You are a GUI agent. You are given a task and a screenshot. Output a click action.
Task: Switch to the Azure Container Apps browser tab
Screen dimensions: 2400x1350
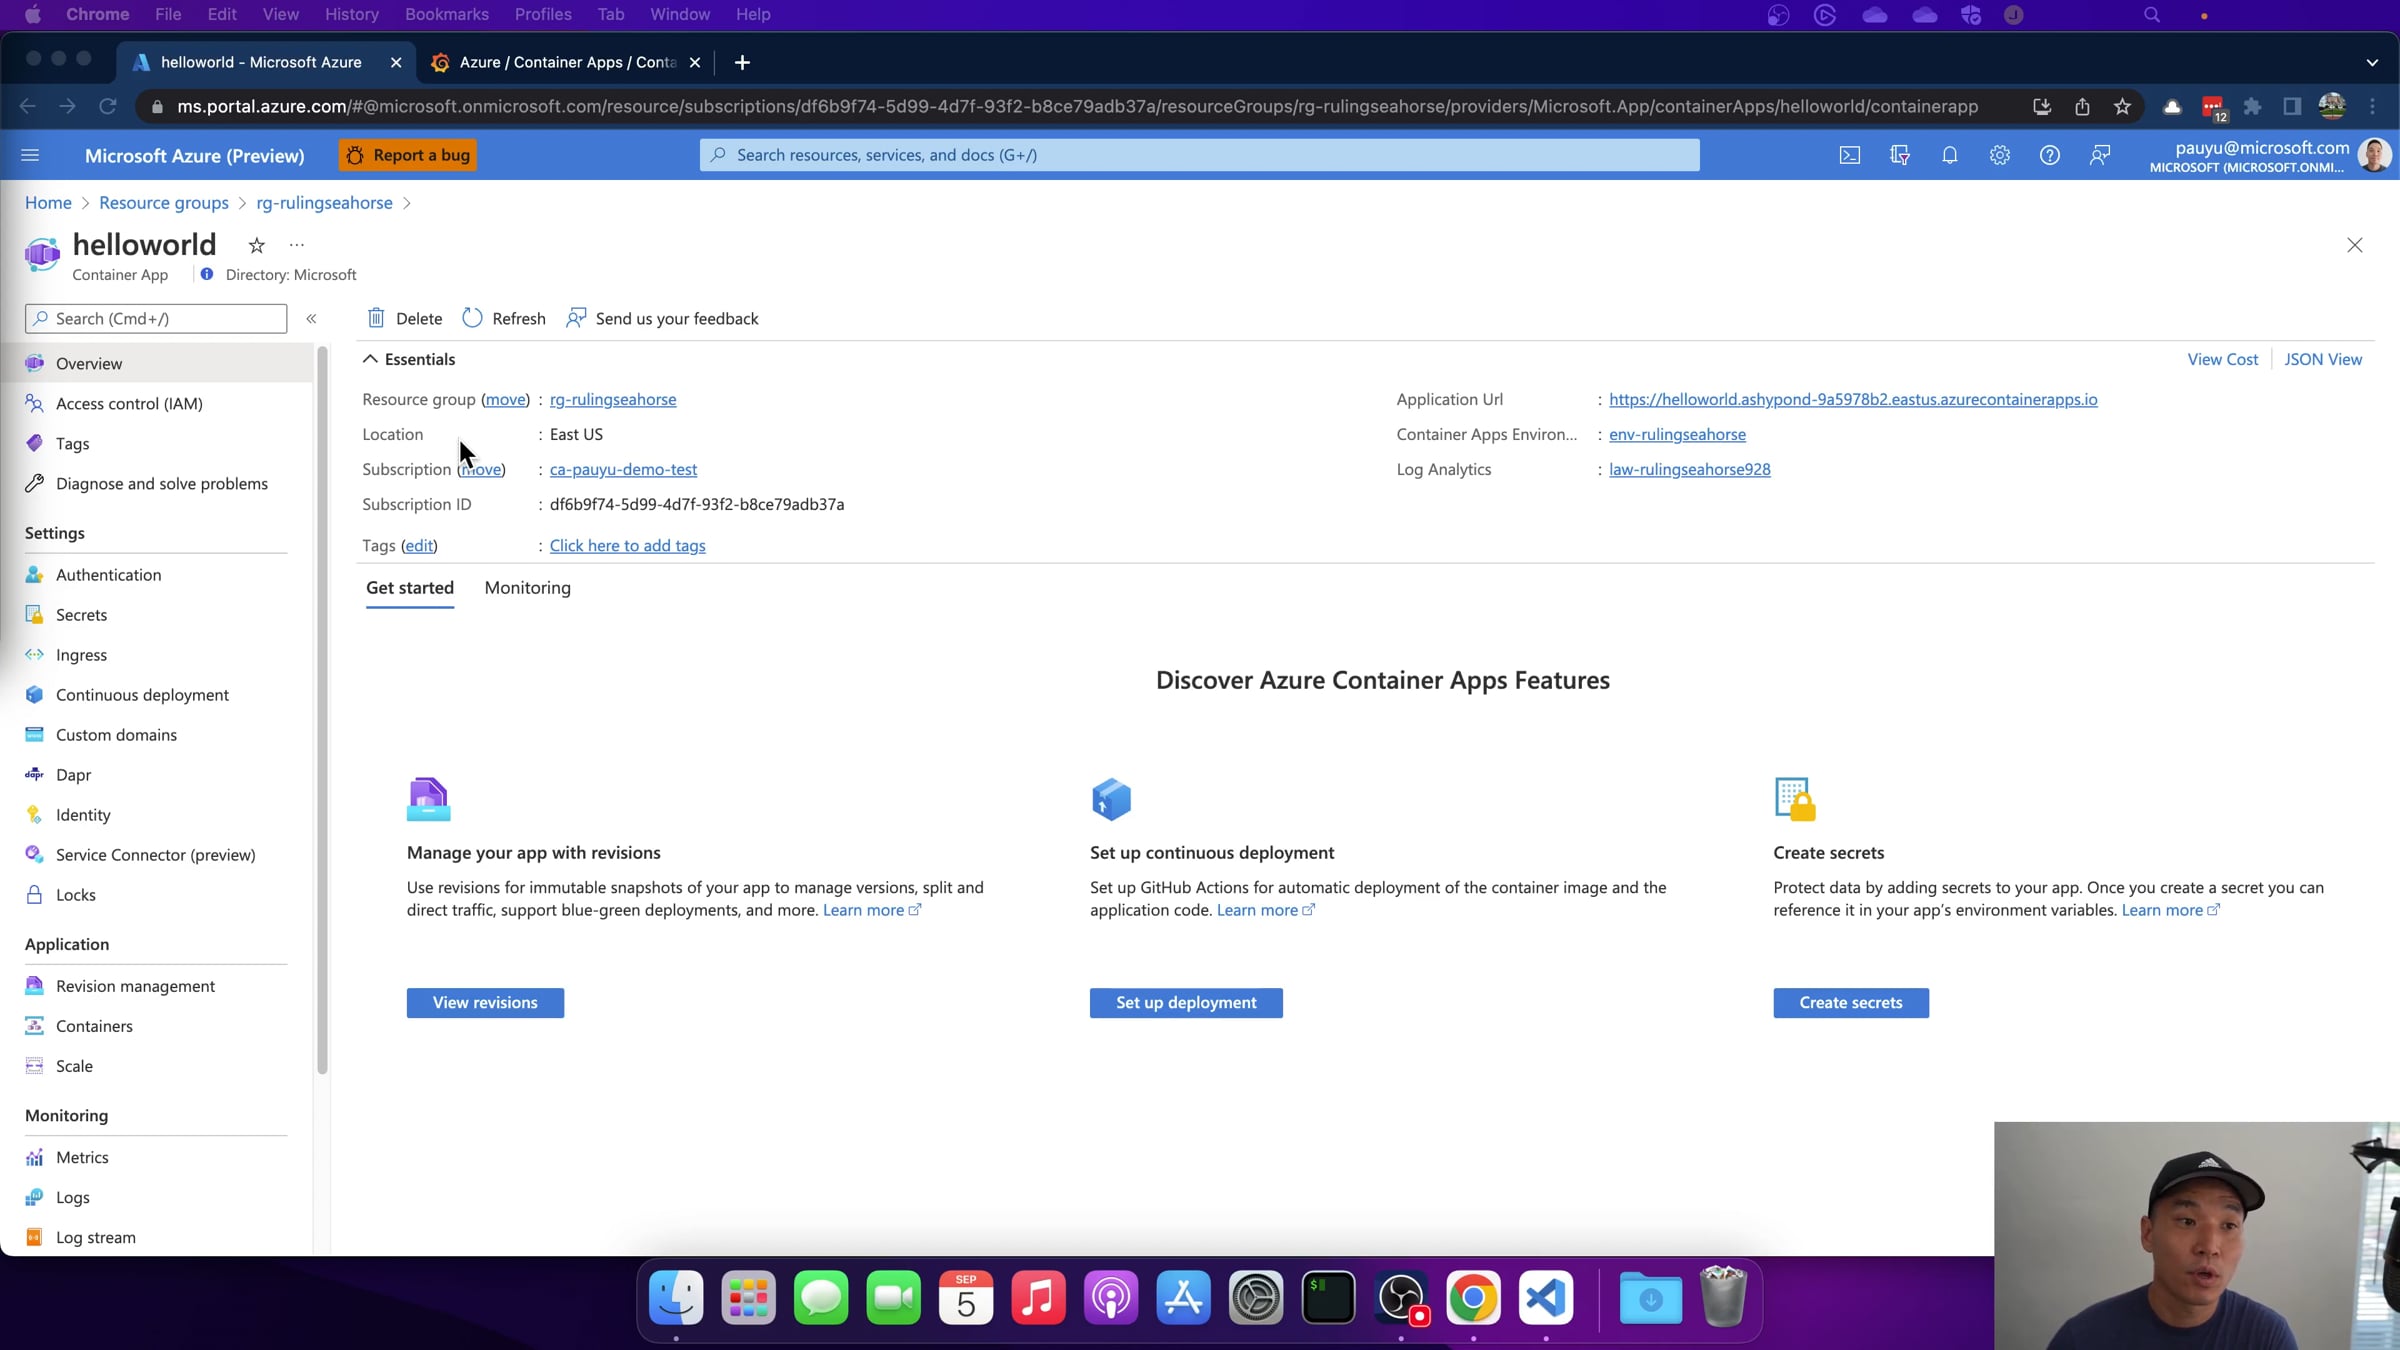pyautogui.click(x=567, y=62)
